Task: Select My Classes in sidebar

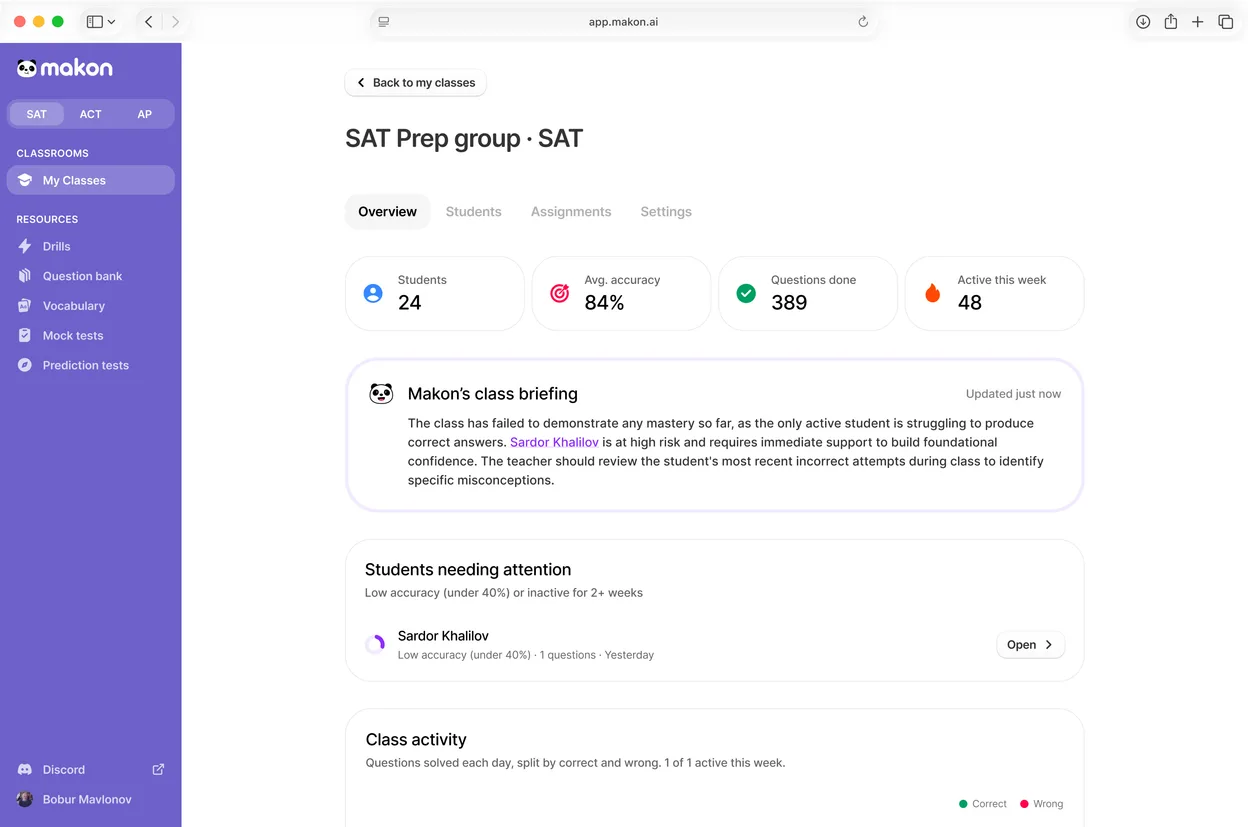Action: click(x=90, y=180)
